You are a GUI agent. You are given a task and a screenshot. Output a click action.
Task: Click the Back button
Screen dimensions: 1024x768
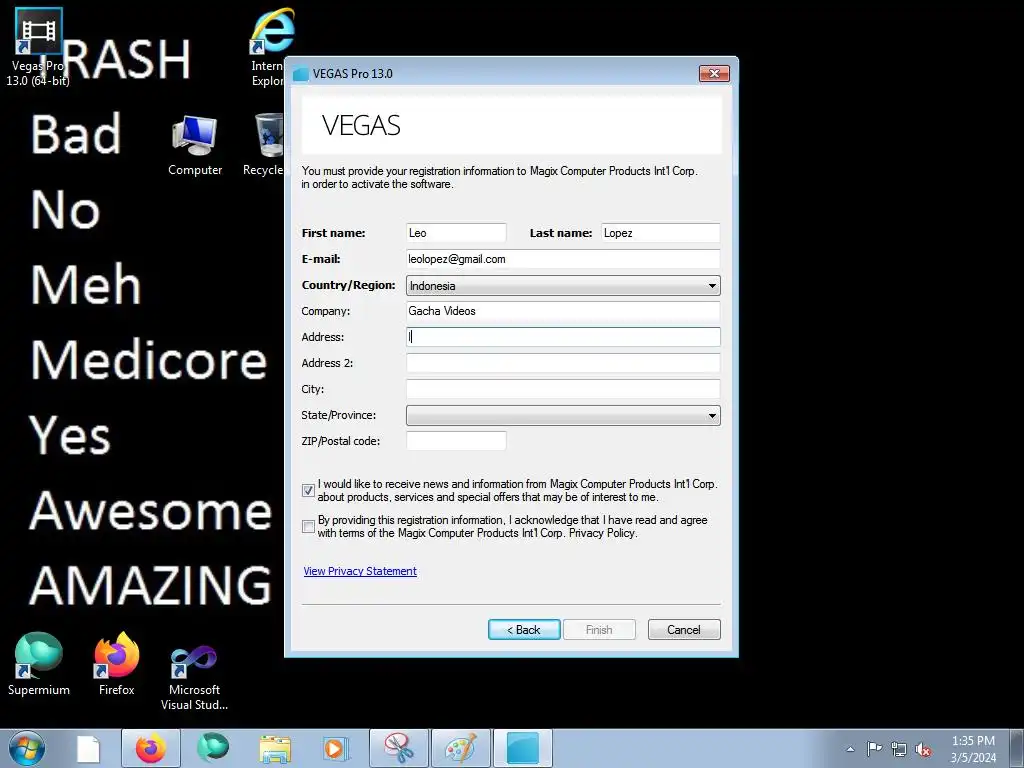click(524, 630)
